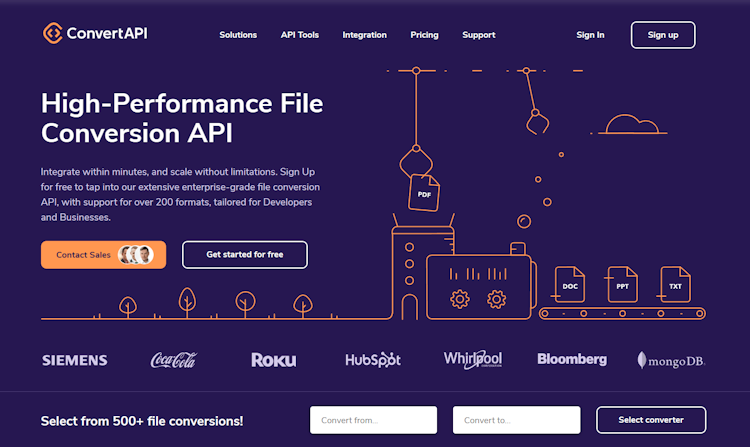Click the 'Select from 500+ file conversions!' text
This screenshot has width=750, height=447.
click(142, 421)
